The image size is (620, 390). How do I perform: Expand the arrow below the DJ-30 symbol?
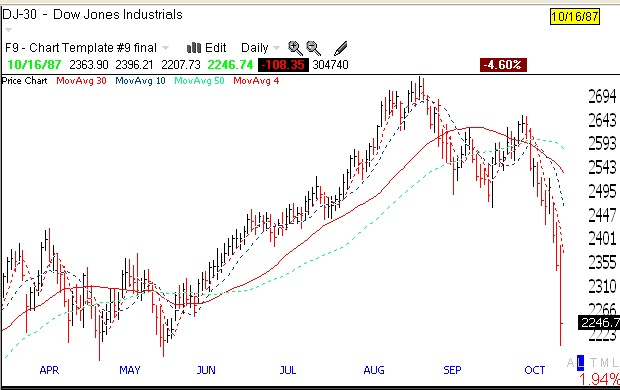(8, 30)
